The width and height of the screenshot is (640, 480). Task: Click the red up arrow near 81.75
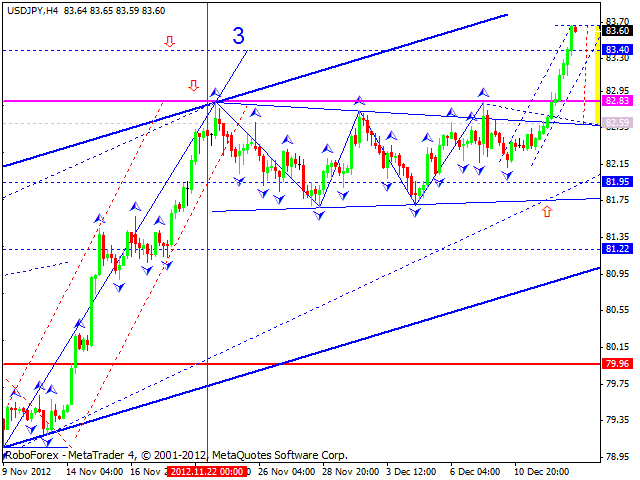pyautogui.click(x=547, y=211)
